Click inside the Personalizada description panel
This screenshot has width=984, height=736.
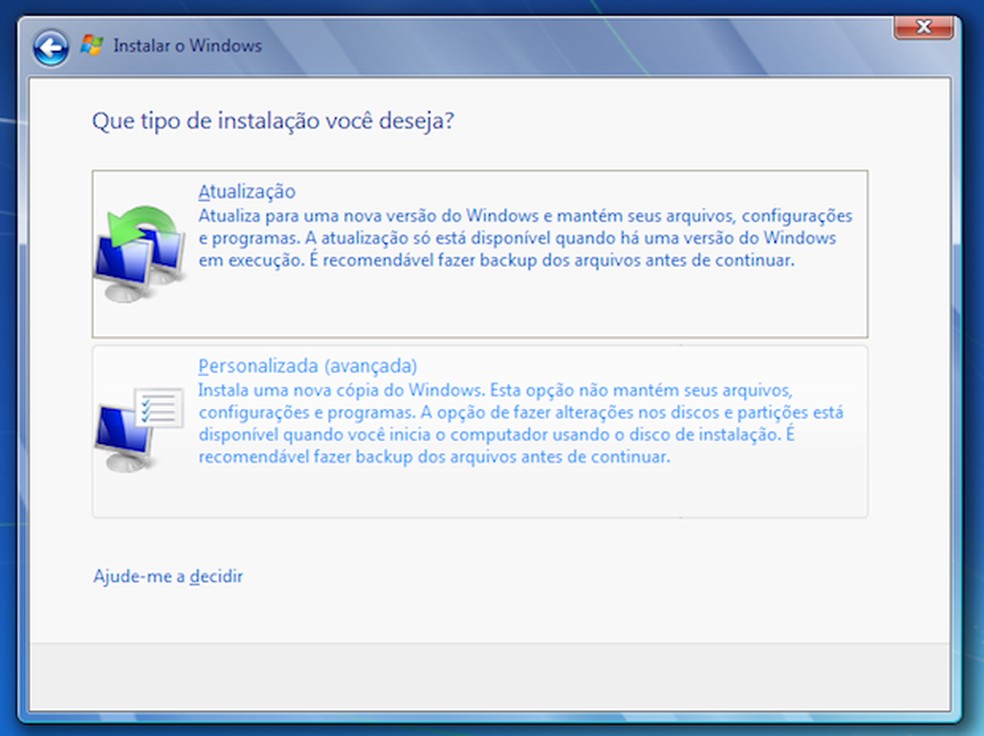point(520,420)
